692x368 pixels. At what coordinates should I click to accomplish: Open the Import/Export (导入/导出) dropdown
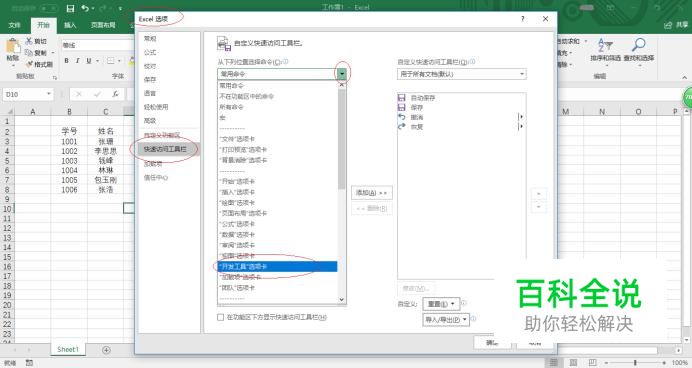pyautogui.click(x=446, y=319)
